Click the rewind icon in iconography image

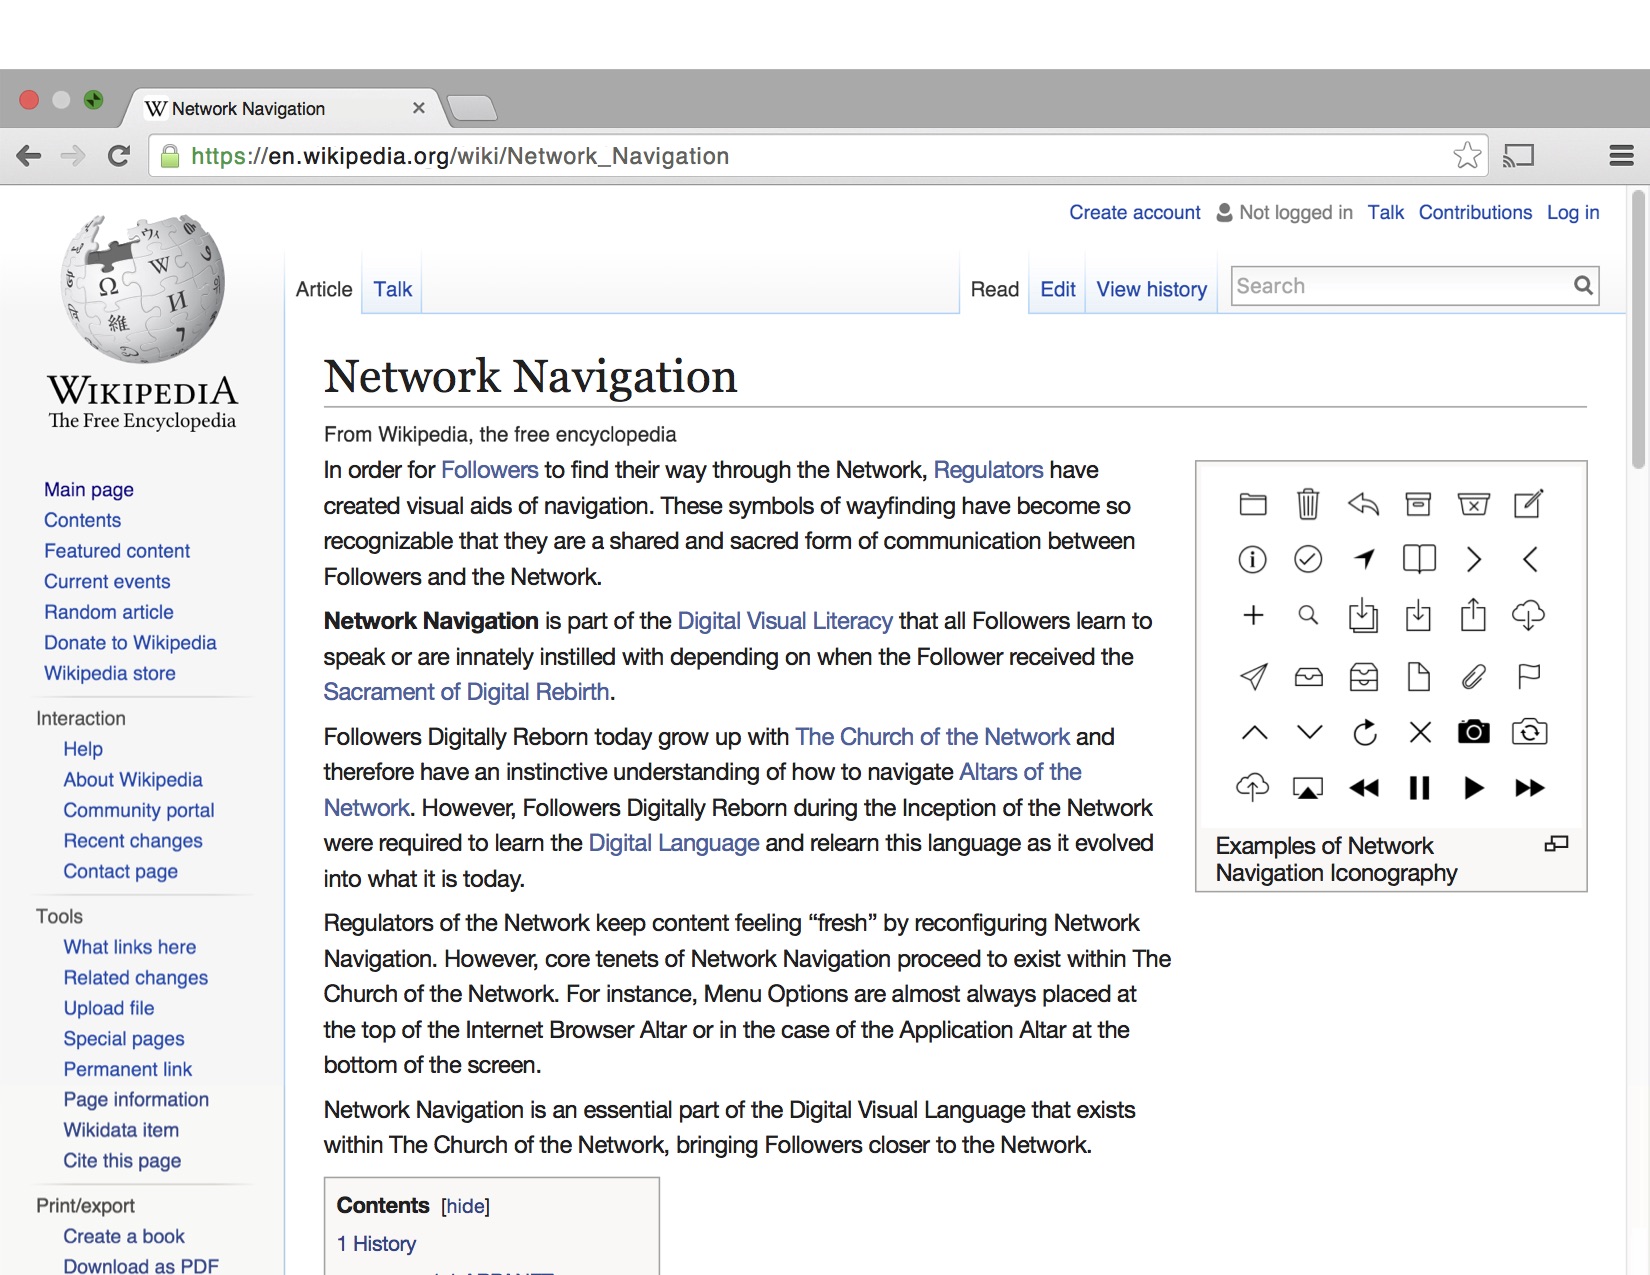[1364, 788]
